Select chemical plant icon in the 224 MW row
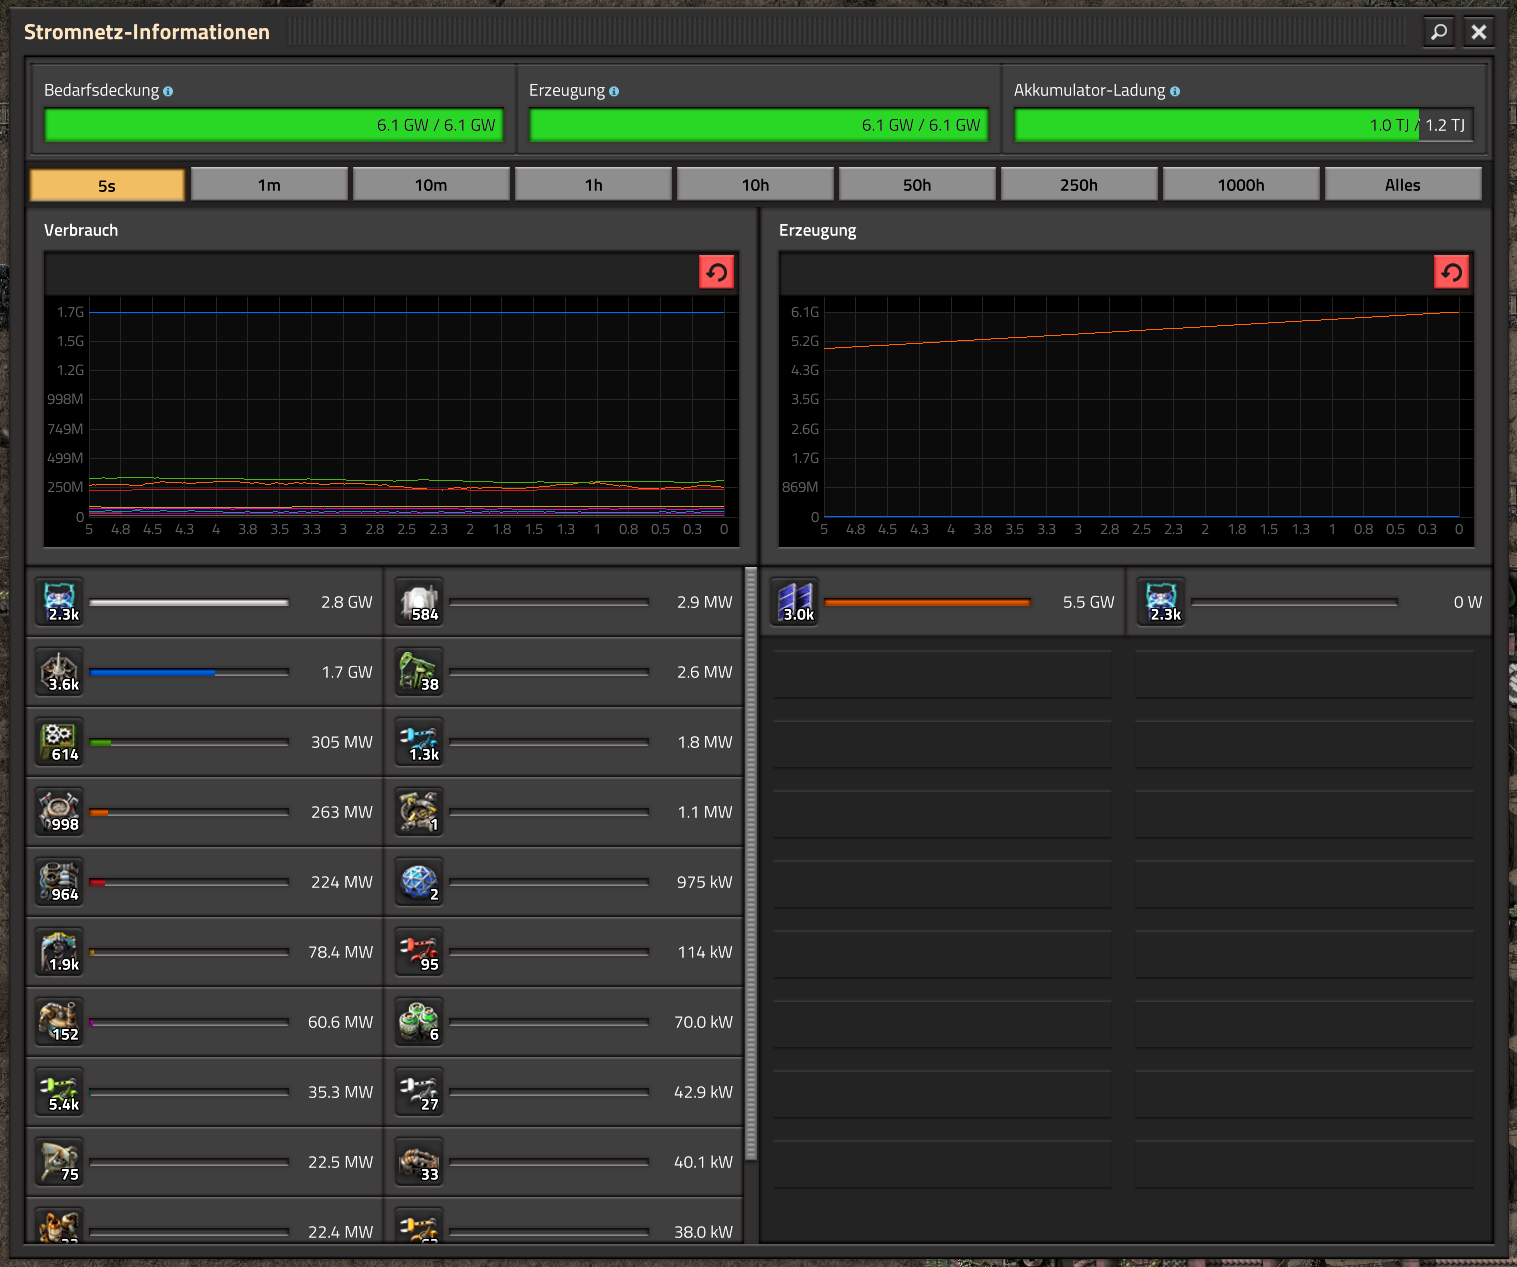Viewport: 1517px width, 1267px height. tap(60, 882)
